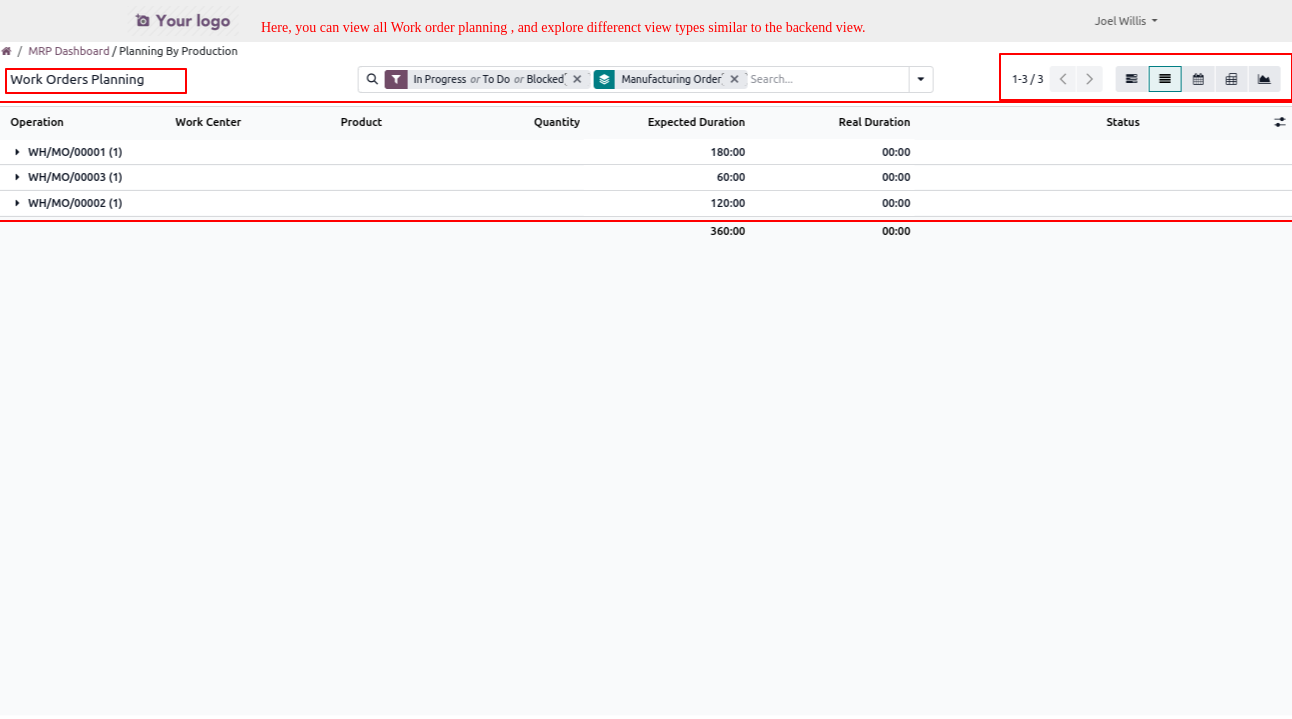
Task: Click in the Search input field
Action: tap(825, 79)
